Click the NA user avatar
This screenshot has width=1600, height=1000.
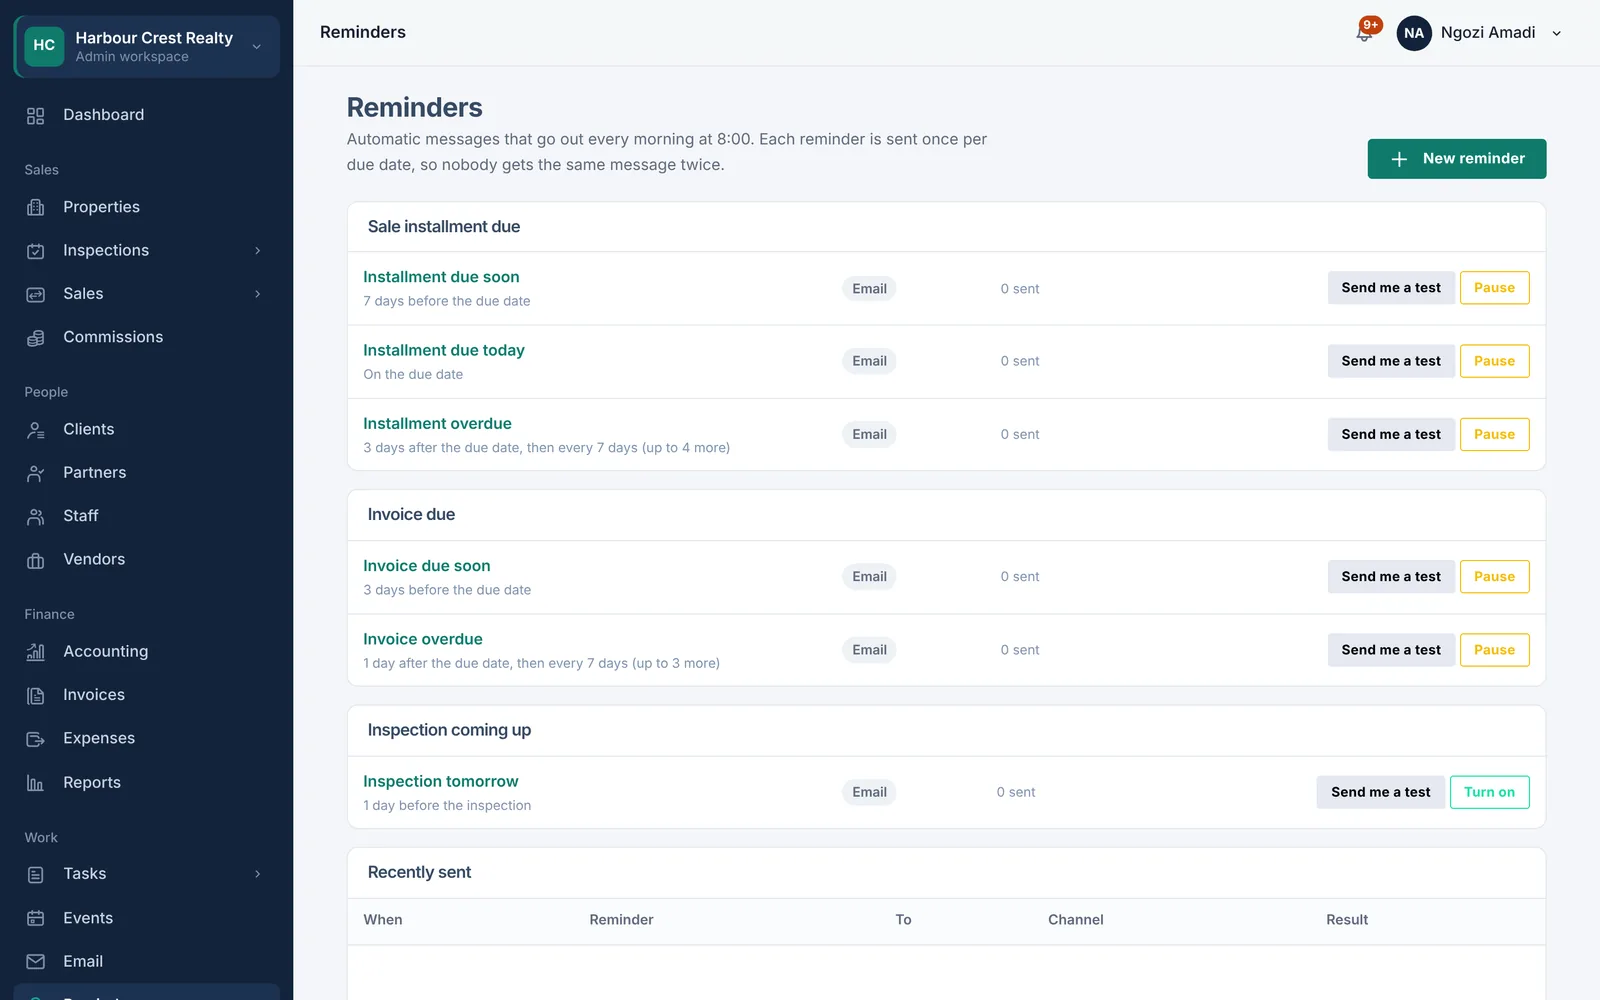[1414, 33]
